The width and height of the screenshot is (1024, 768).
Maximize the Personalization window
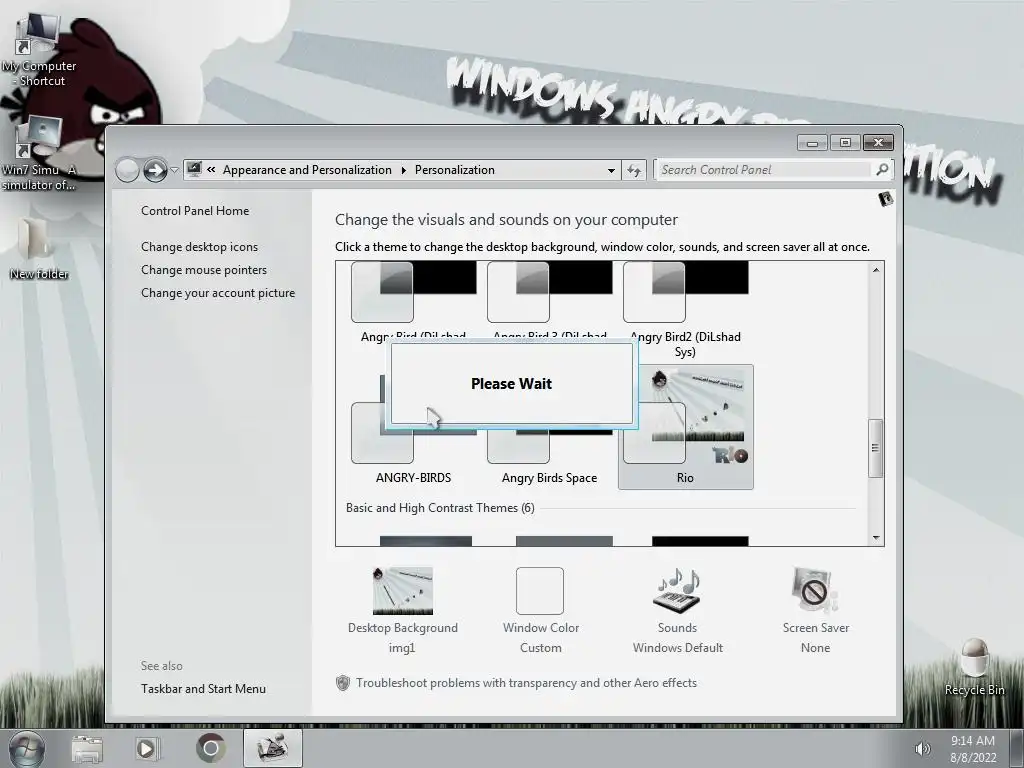pos(845,142)
